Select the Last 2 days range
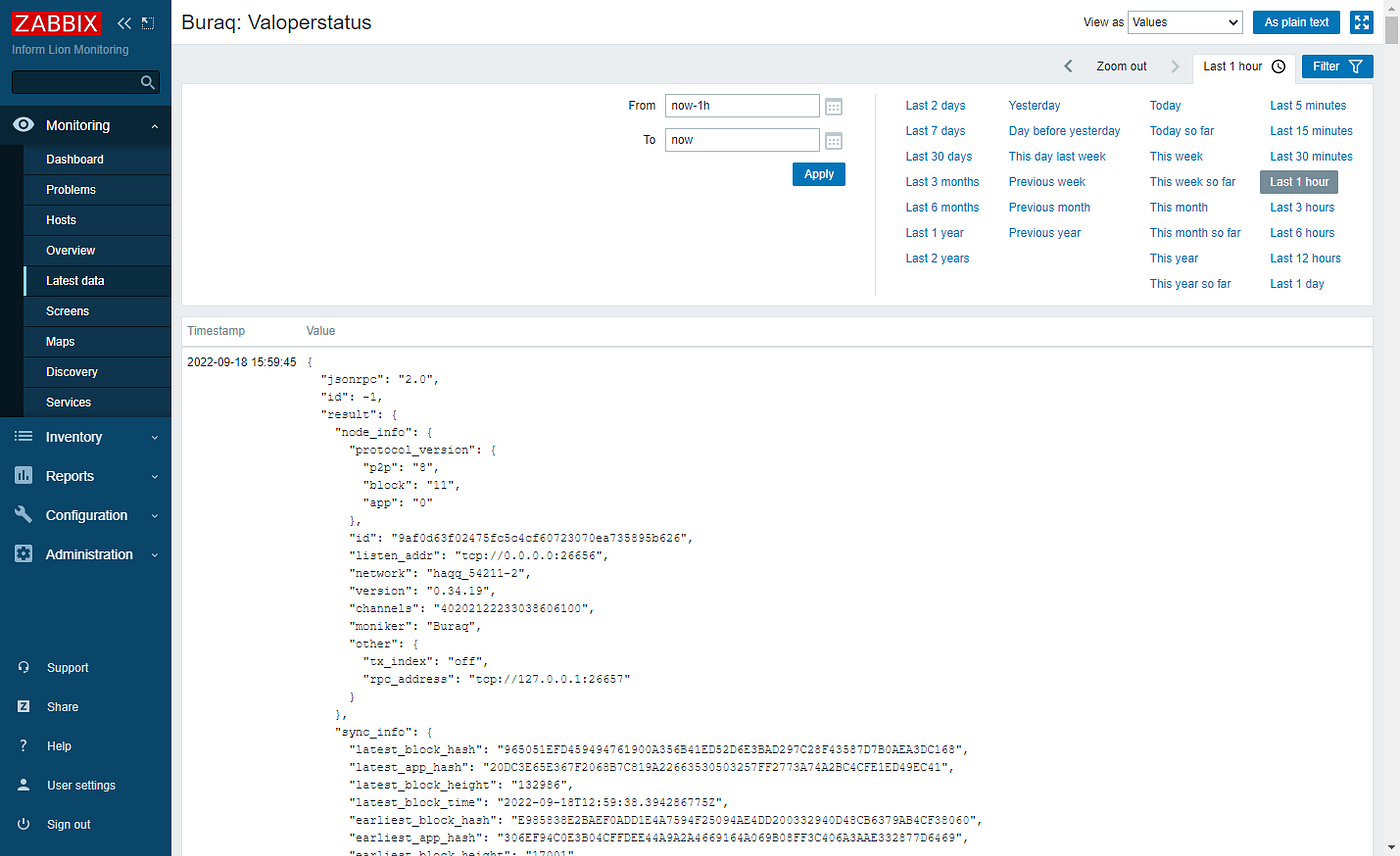The image size is (1400, 856). click(x=936, y=105)
